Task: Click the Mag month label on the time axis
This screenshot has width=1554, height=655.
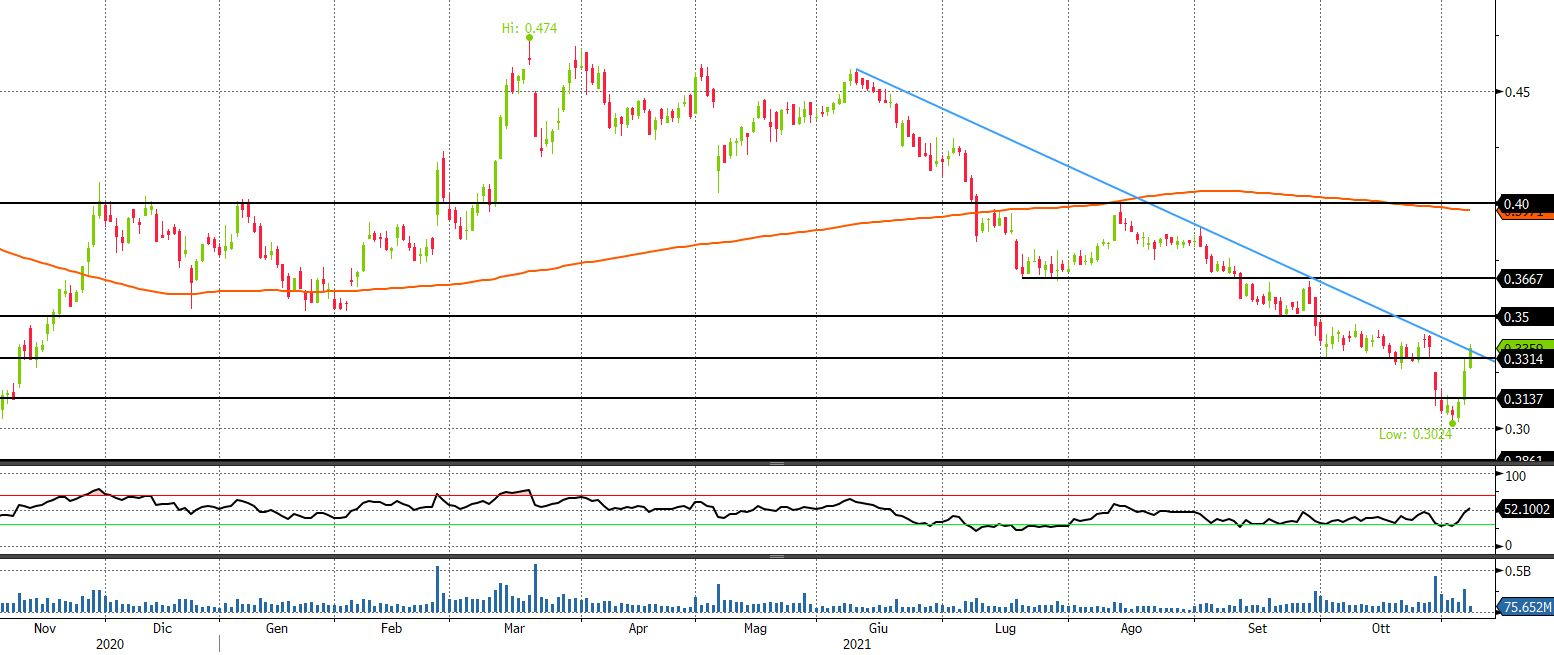Action: tap(755, 629)
